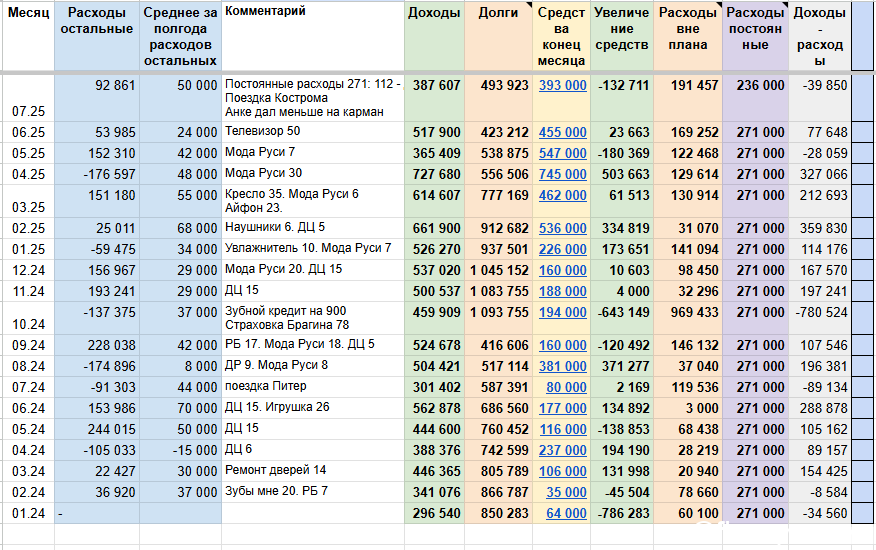Select the Месяц header cell
This screenshot has width=876, height=550.
[x=28, y=37]
